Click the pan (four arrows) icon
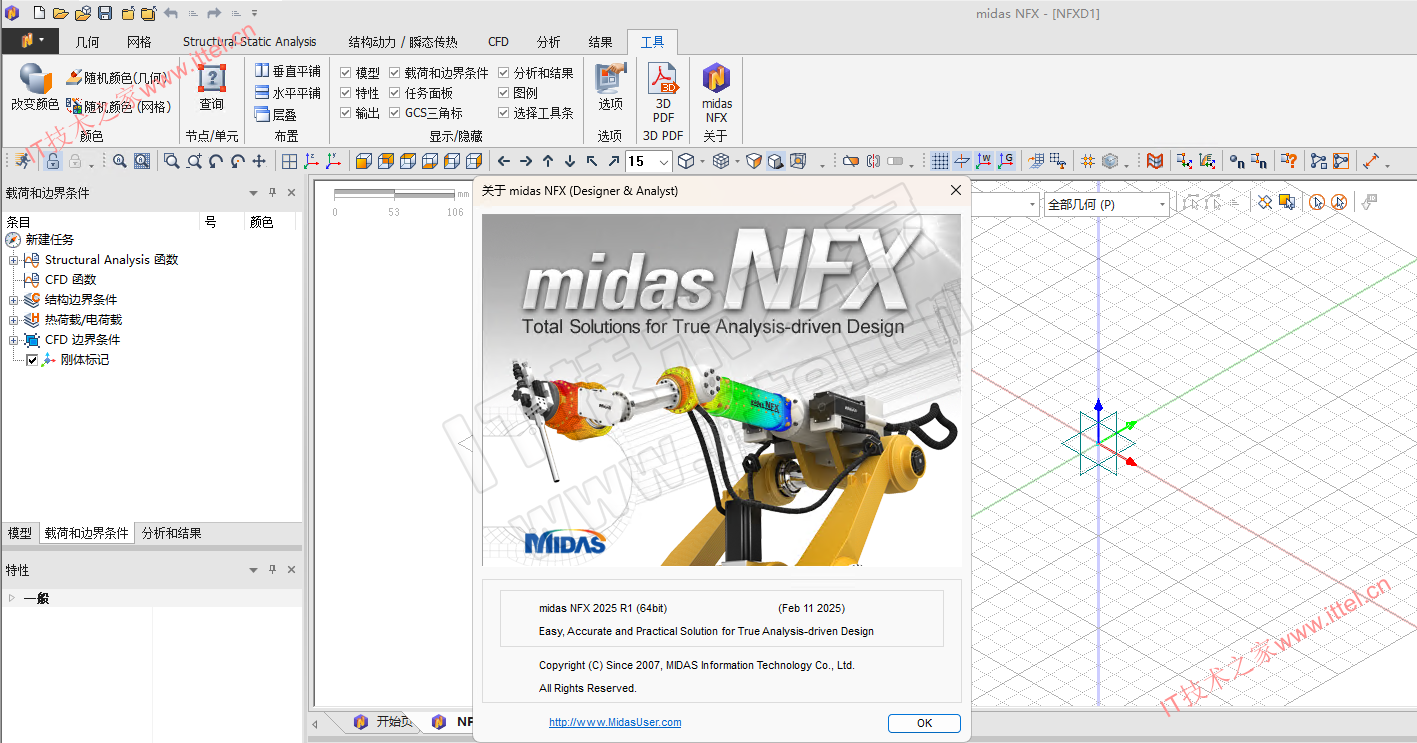 [259, 161]
